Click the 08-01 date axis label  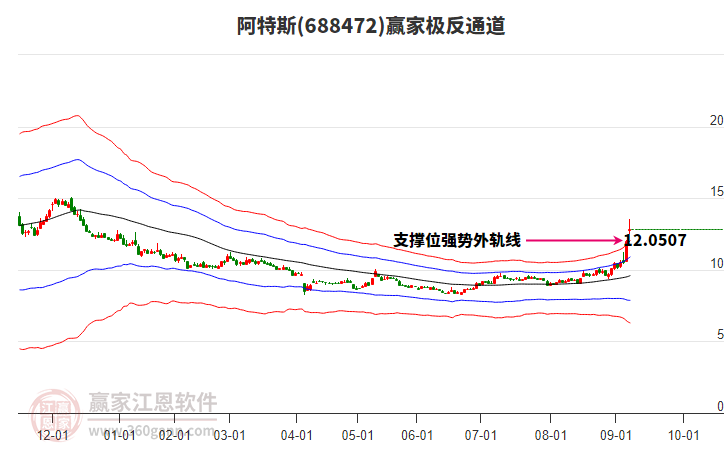(551, 435)
